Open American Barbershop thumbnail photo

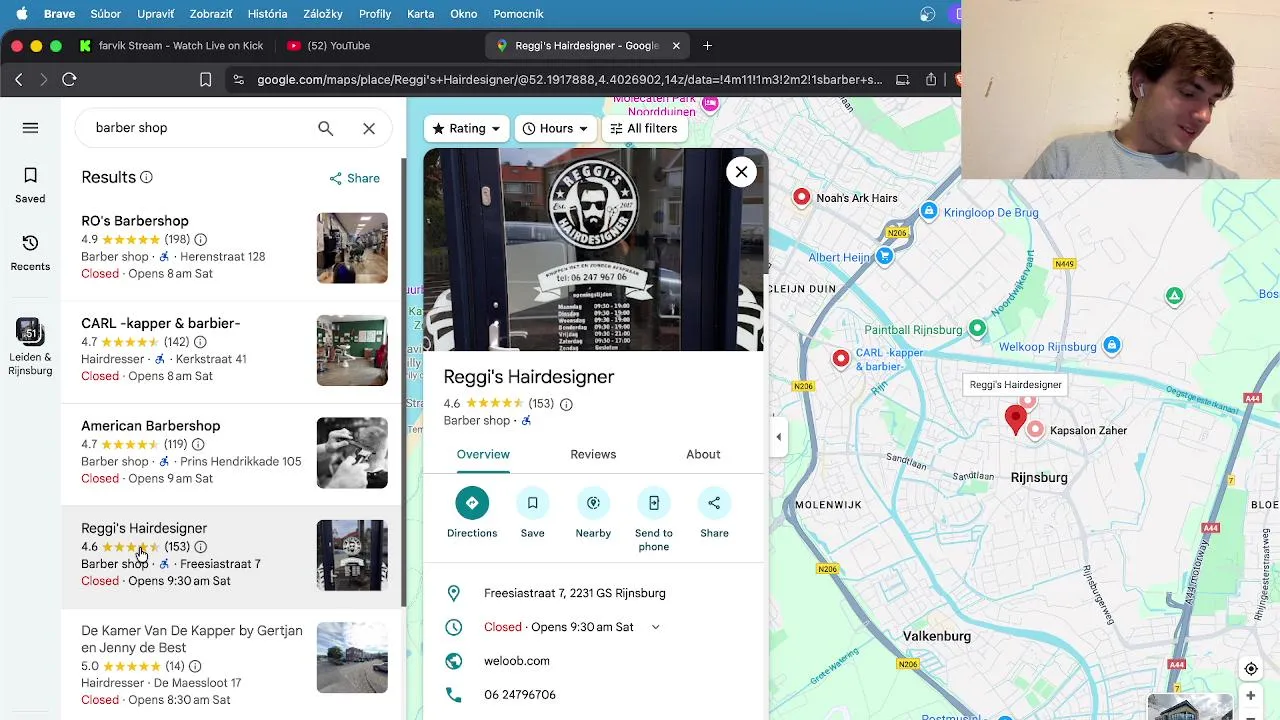pyautogui.click(x=352, y=453)
